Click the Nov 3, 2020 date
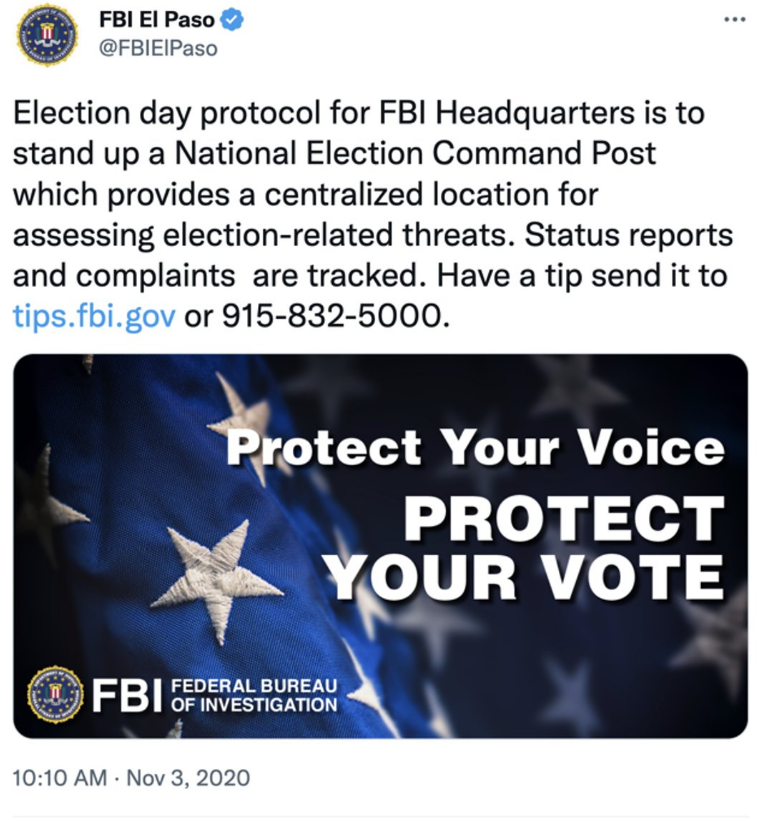764x821 pixels. click(x=188, y=778)
